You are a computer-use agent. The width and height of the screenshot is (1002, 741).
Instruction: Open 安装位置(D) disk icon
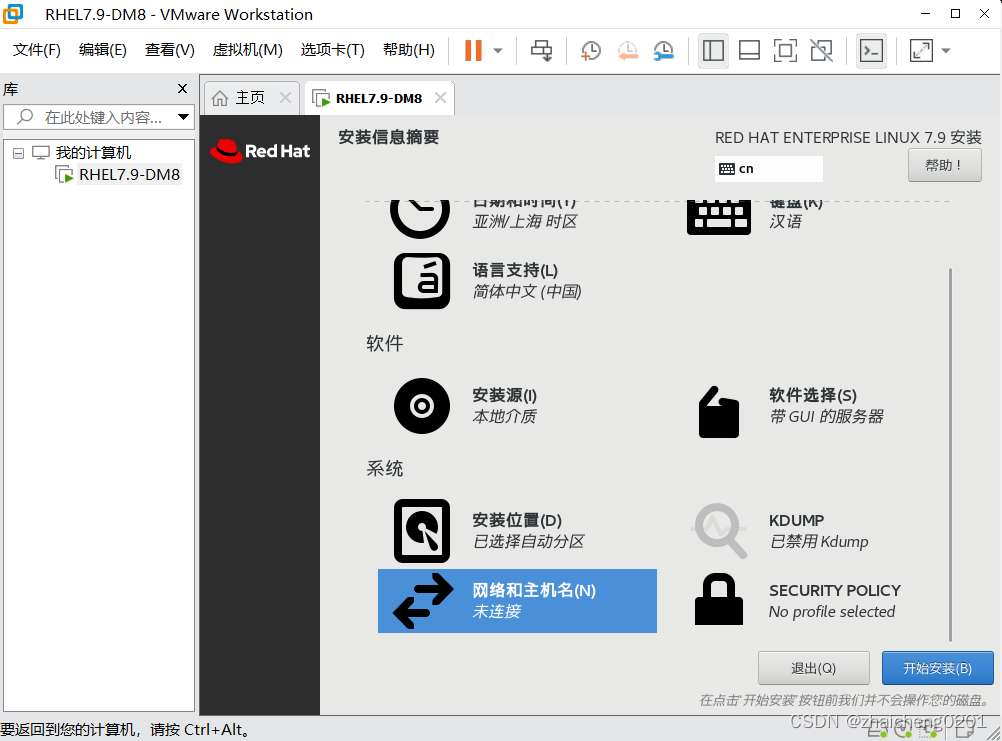[x=422, y=531]
